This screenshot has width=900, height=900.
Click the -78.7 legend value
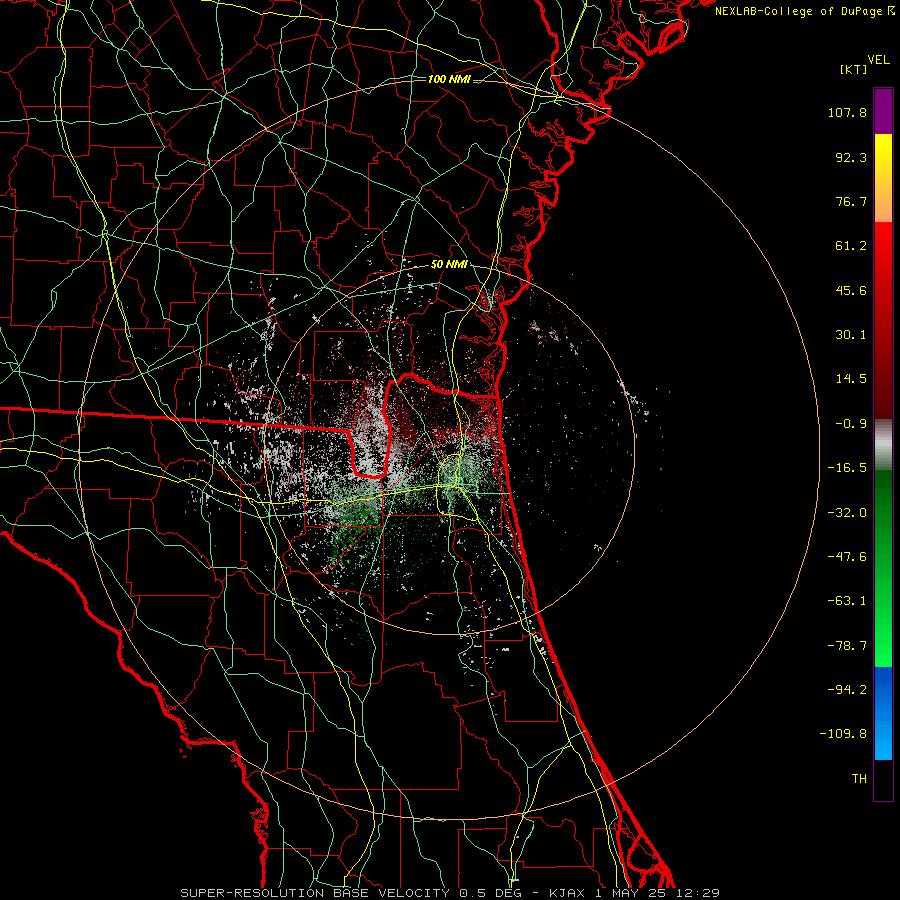coord(847,646)
